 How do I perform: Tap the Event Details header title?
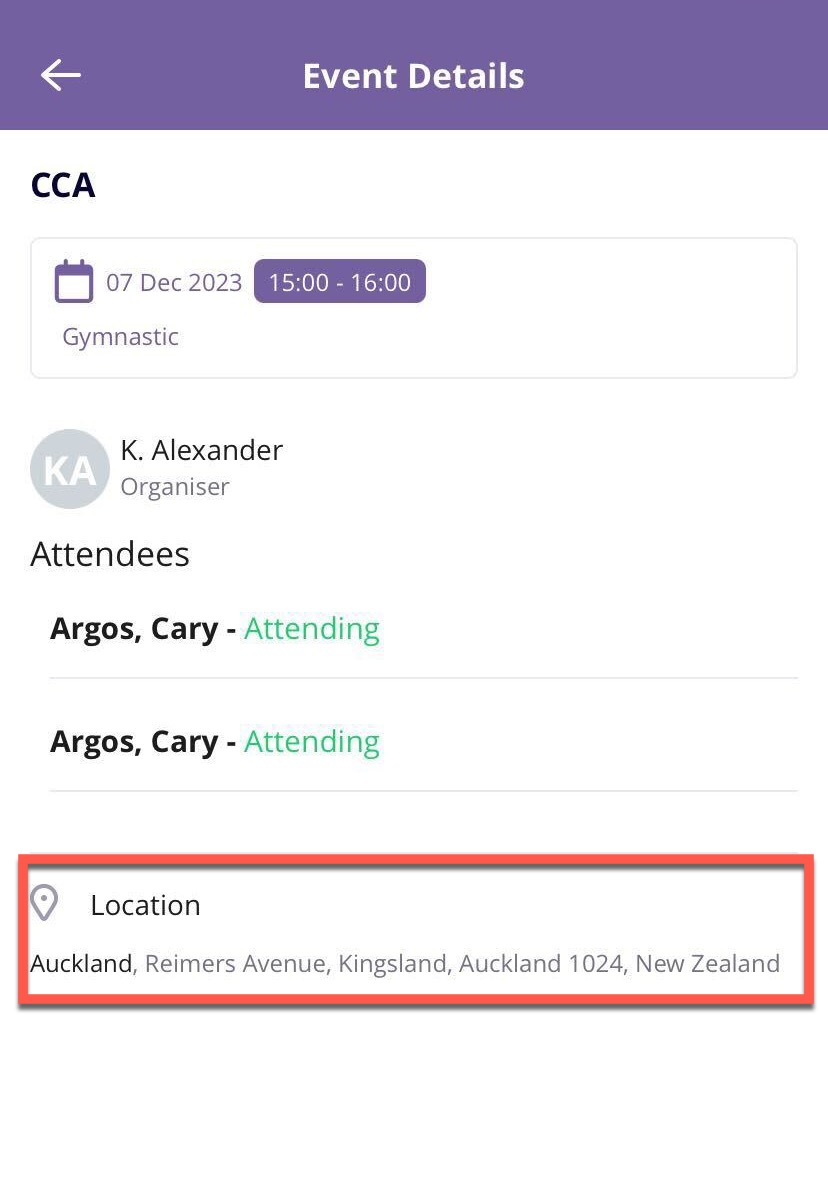(x=413, y=76)
